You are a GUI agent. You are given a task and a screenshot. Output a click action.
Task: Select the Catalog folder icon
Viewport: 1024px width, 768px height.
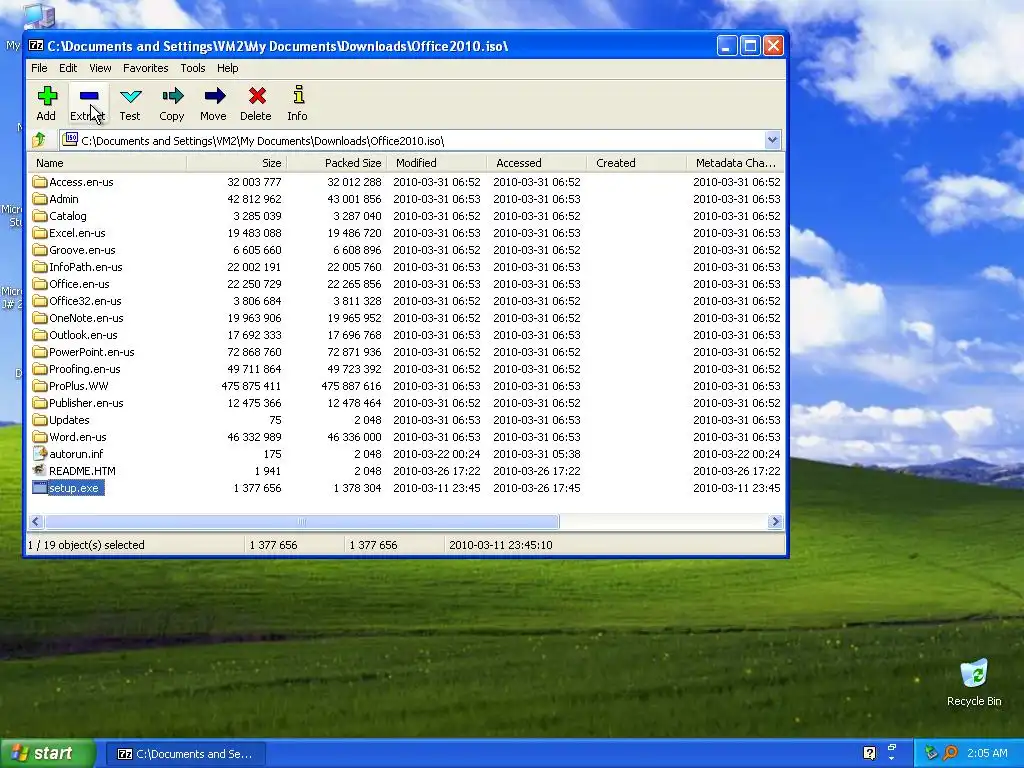[x=40, y=216]
